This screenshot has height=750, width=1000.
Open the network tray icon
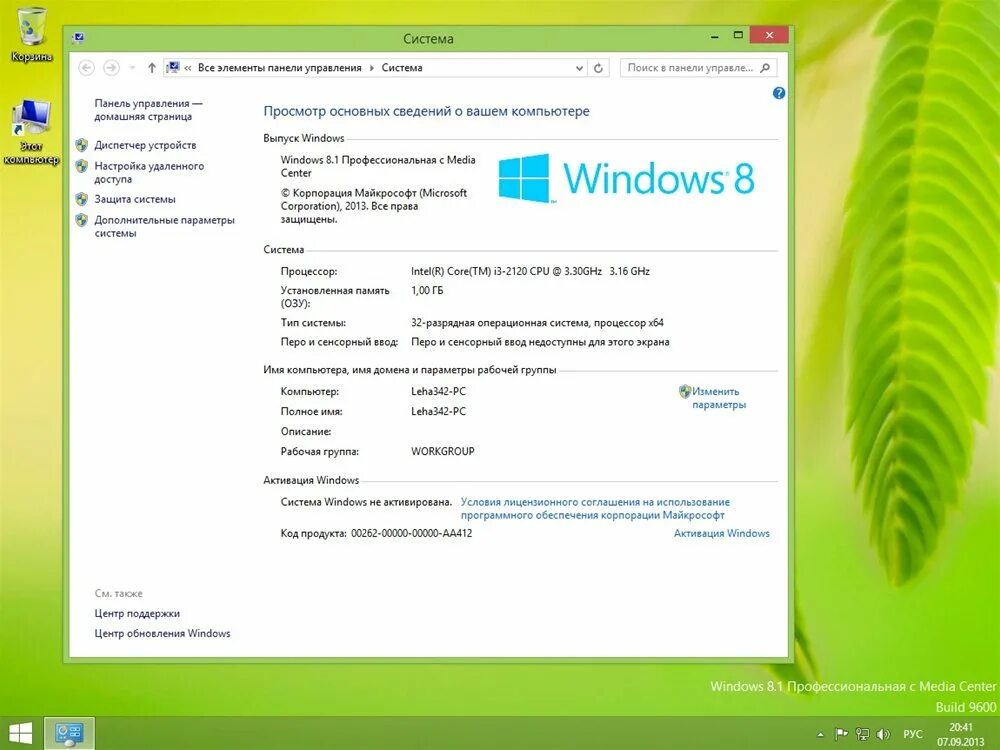pyautogui.click(x=862, y=735)
